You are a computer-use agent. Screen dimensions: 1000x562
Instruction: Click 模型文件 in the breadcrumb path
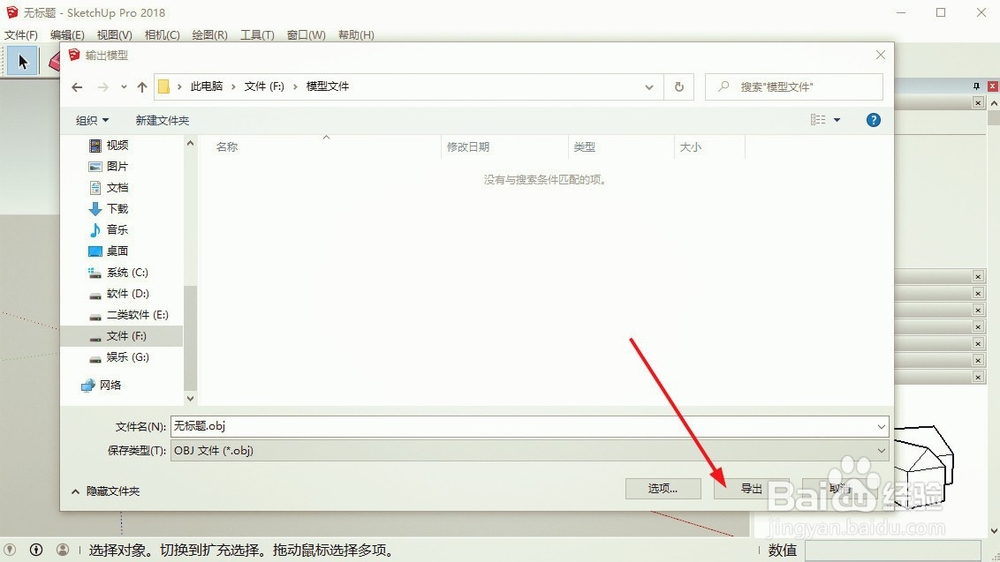tap(328, 86)
